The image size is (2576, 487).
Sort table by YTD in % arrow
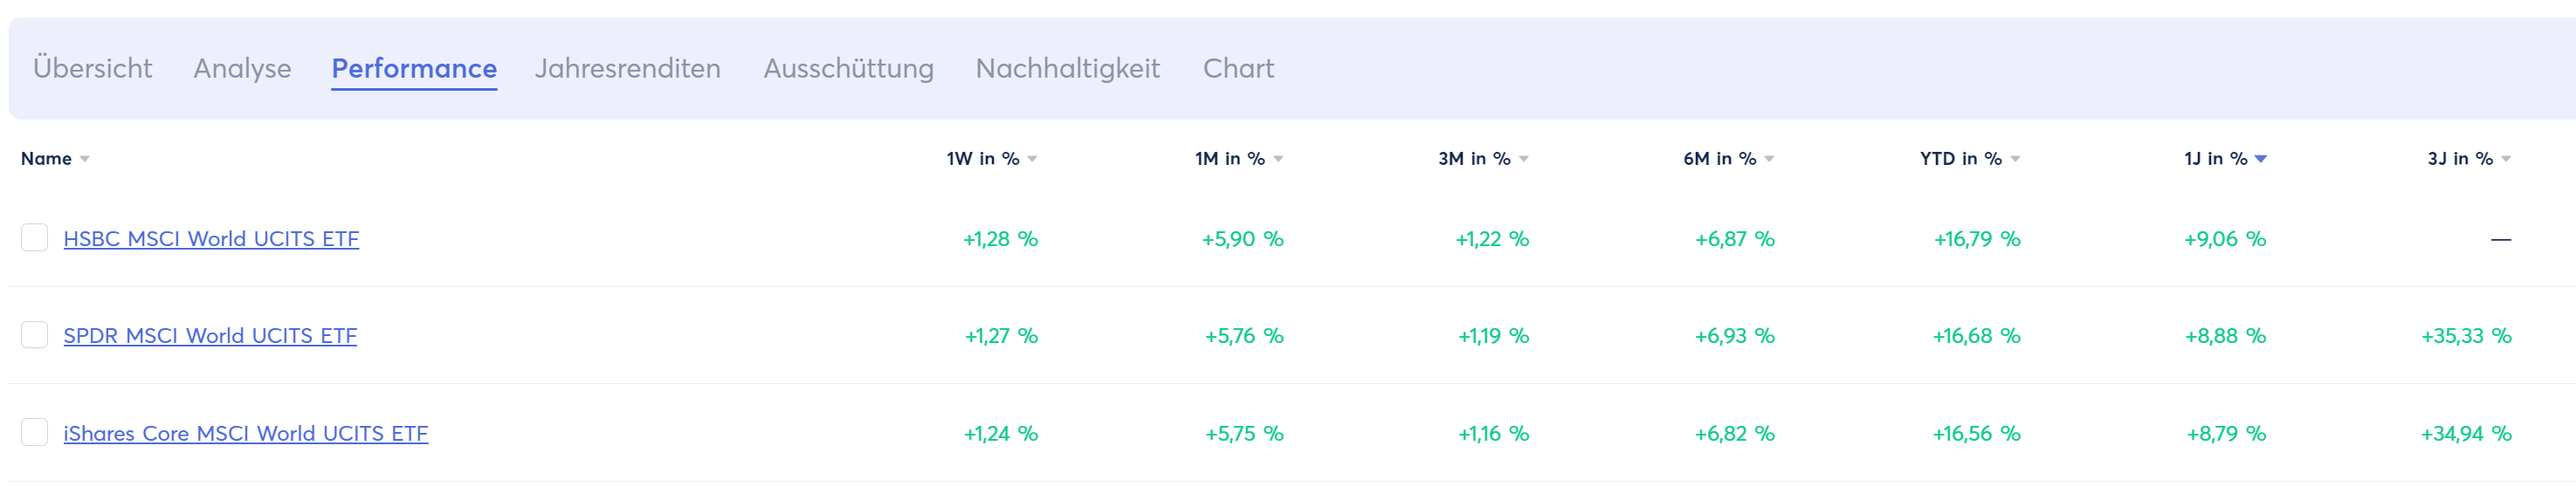coord(2015,159)
